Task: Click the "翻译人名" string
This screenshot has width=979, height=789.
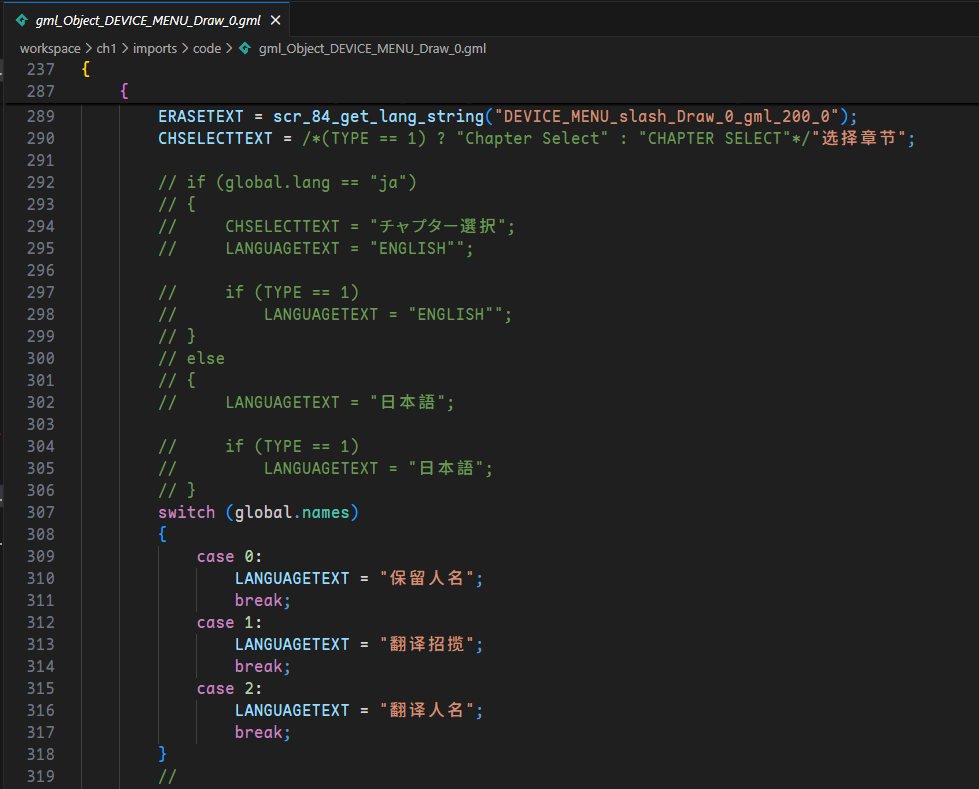Action: click(427, 710)
